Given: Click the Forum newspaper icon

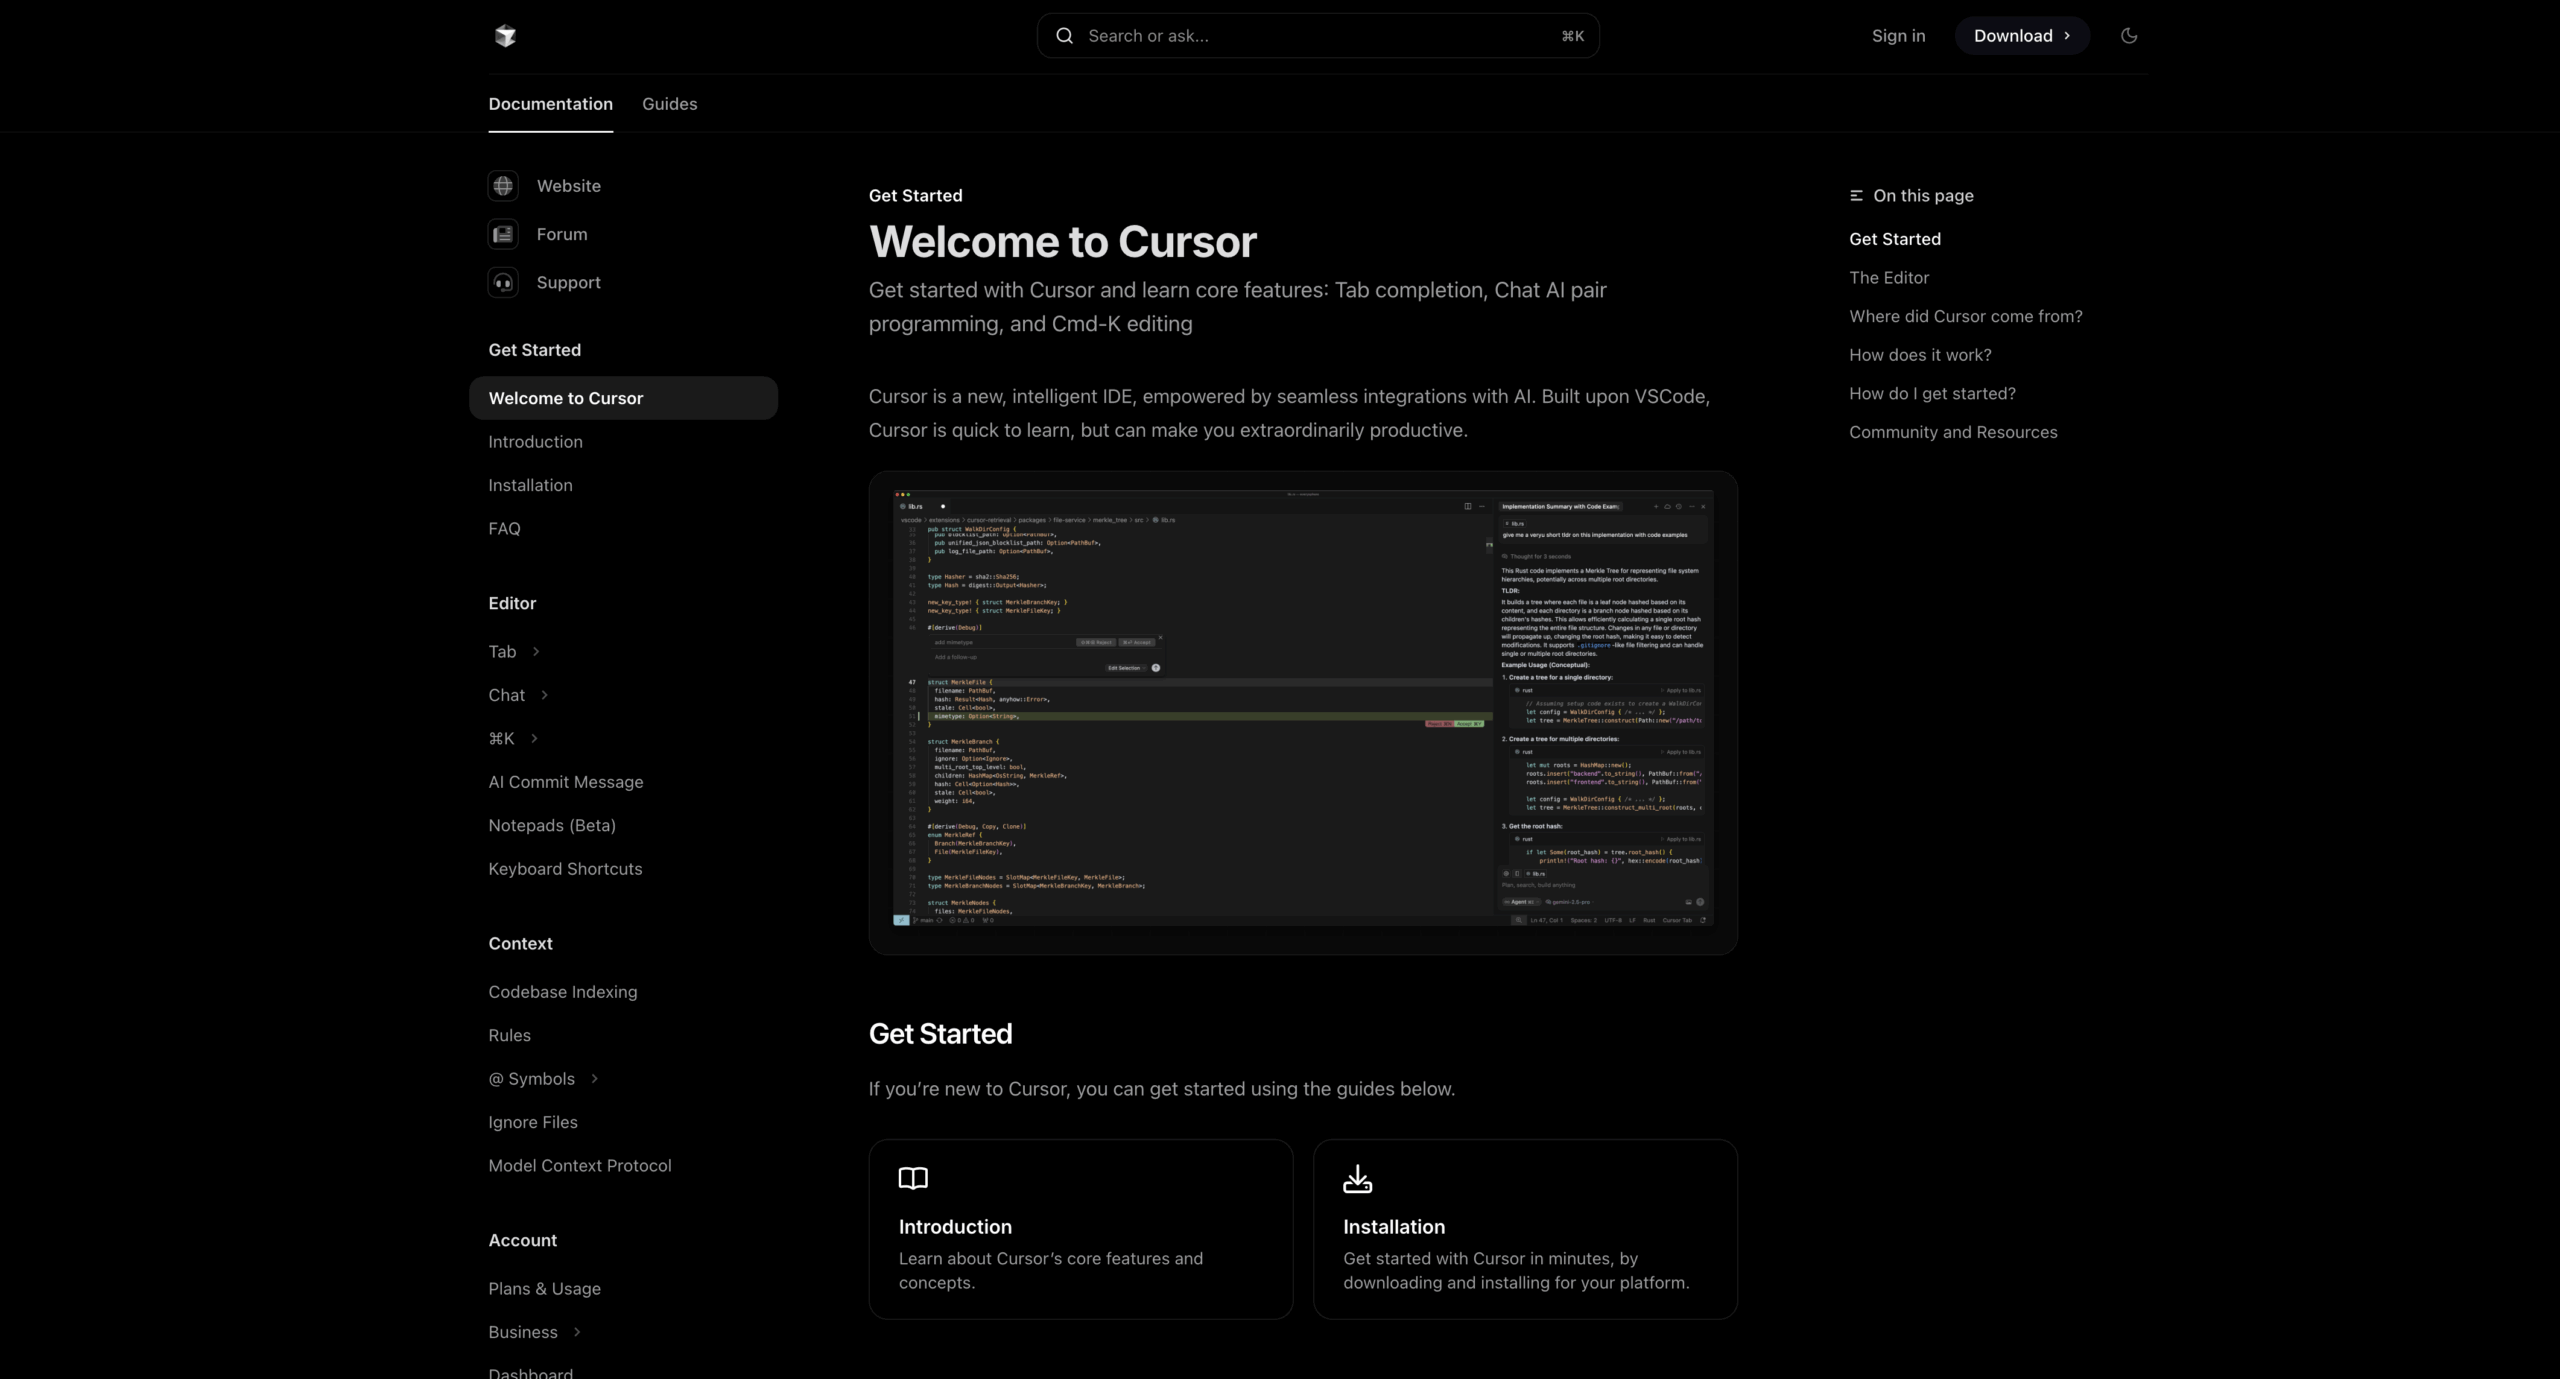Looking at the screenshot, I should point(503,234).
